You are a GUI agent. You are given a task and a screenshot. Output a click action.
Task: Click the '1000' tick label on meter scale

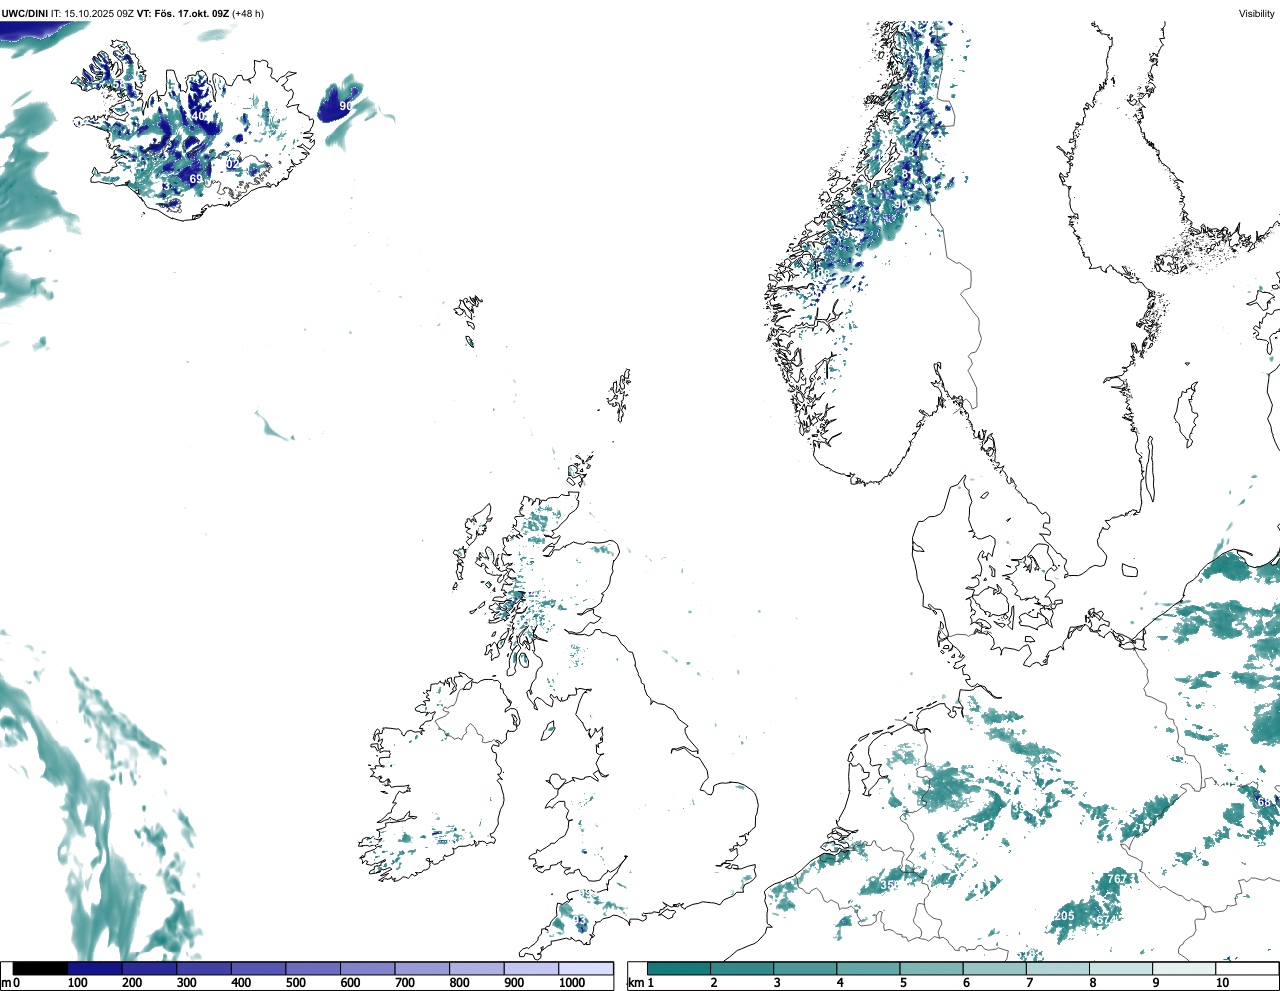(572, 983)
